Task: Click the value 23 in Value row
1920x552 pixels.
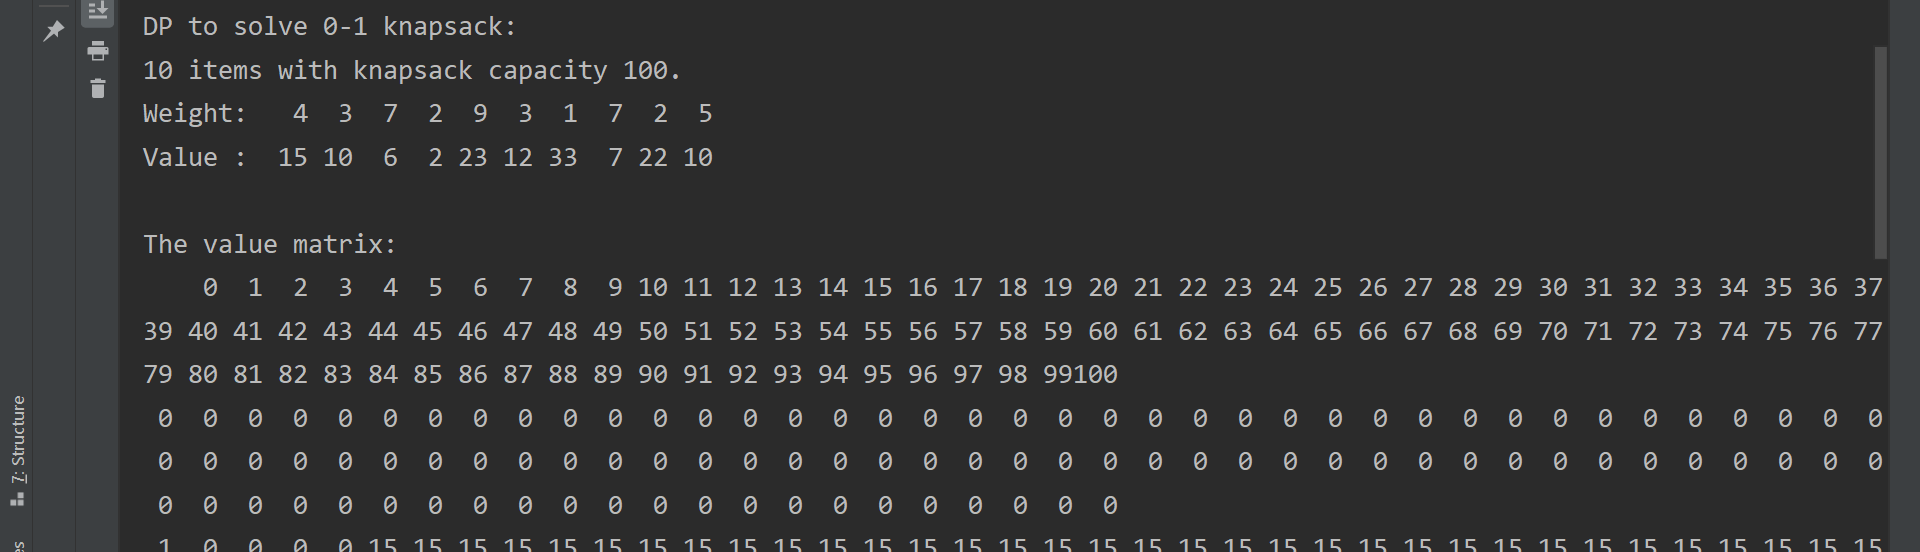Action: click(x=473, y=158)
